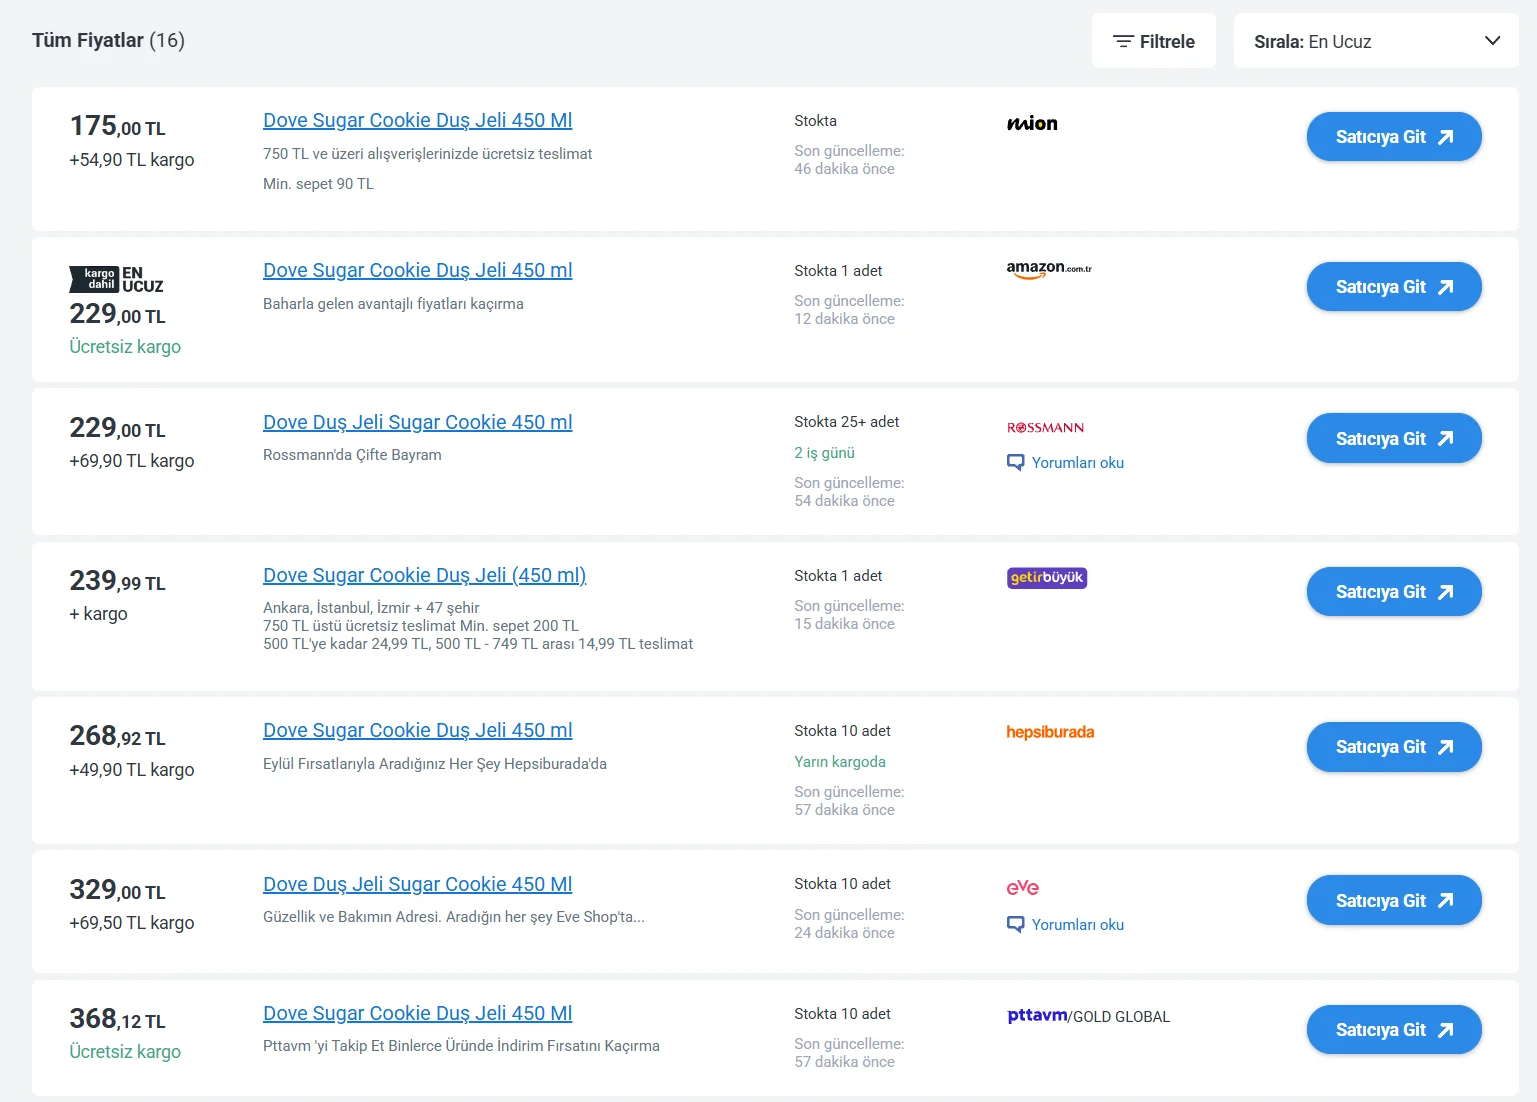Click the Baharla gelen avantajlı fiyatları kaçırma text
This screenshot has height=1102, width=1537.
[393, 304]
